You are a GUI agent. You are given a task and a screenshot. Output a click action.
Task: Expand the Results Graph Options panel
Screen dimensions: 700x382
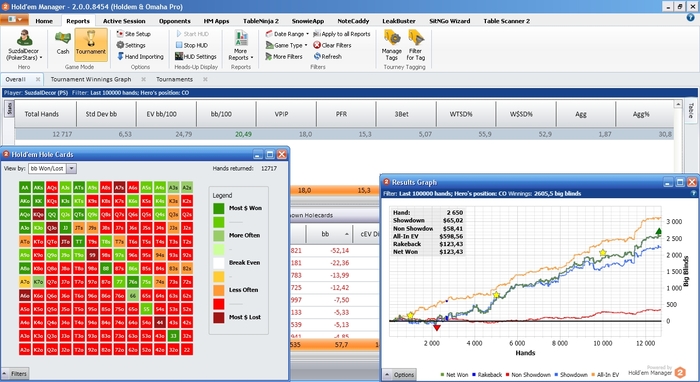coord(399,374)
